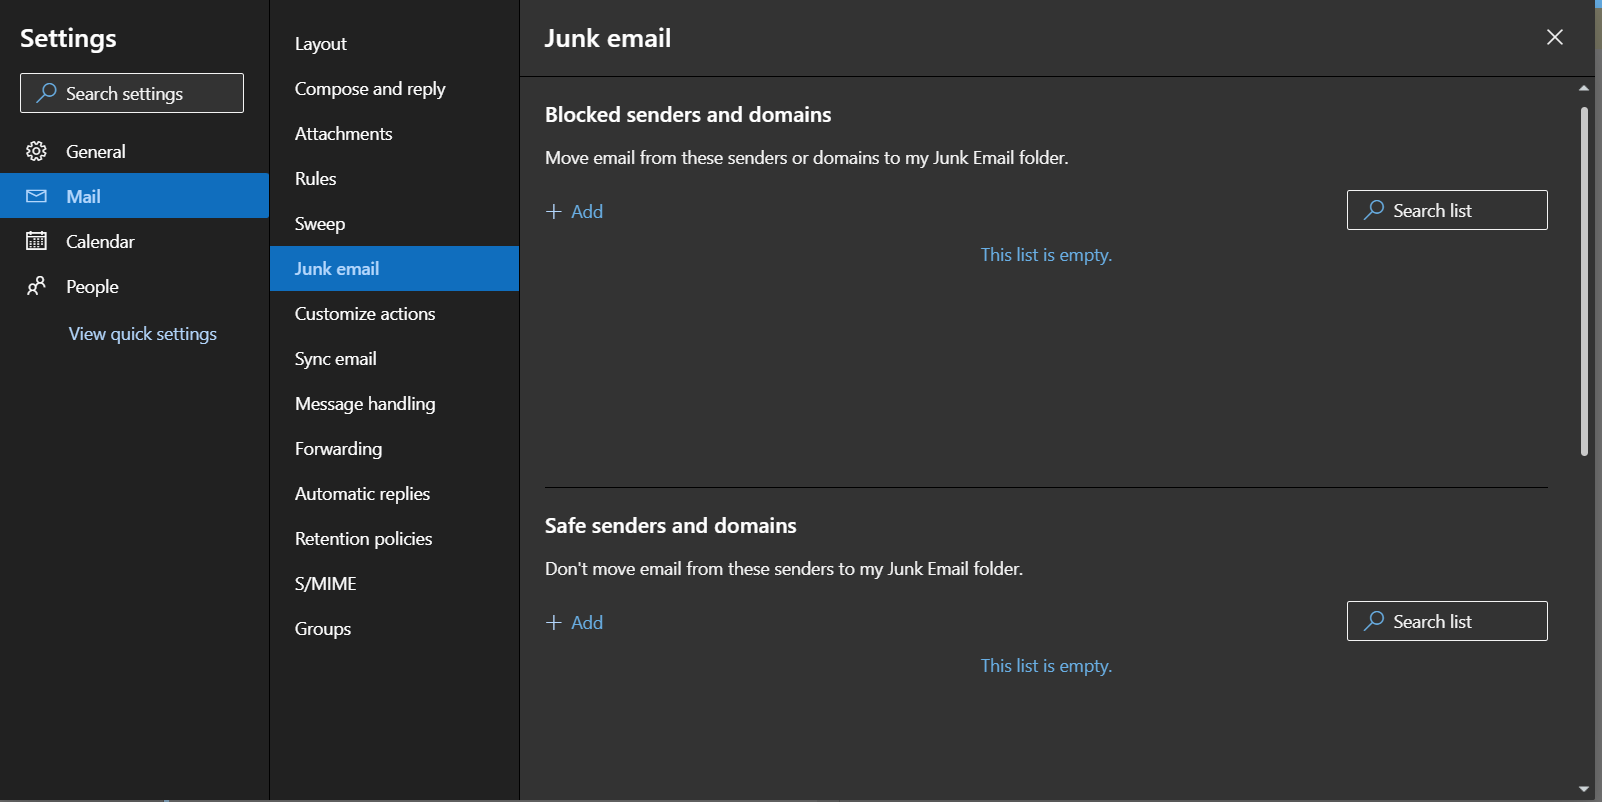Image resolution: width=1602 pixels, height=802 pixels.
Task: Focus Search list under Safe senders
Action: pyautogui.click(x=1447, y=621)
